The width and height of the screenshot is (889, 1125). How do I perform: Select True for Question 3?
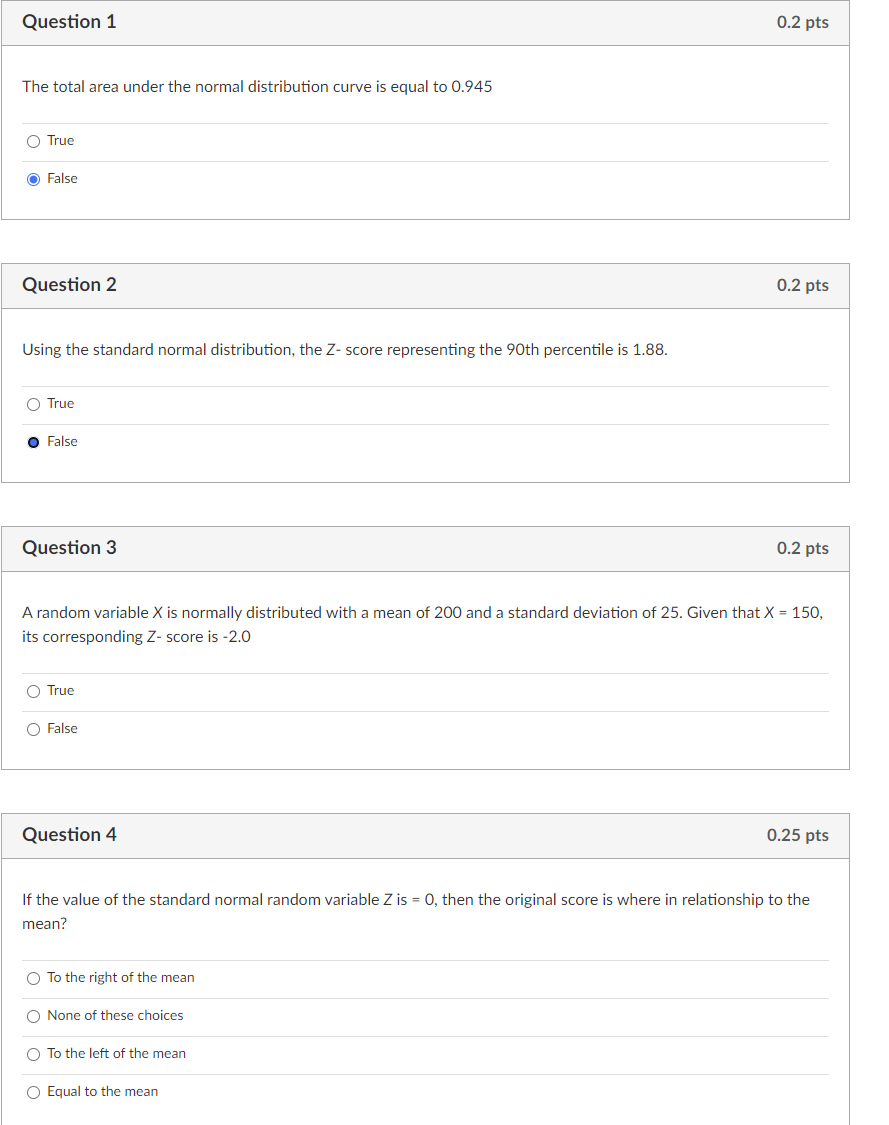click(x=33, y=691)
